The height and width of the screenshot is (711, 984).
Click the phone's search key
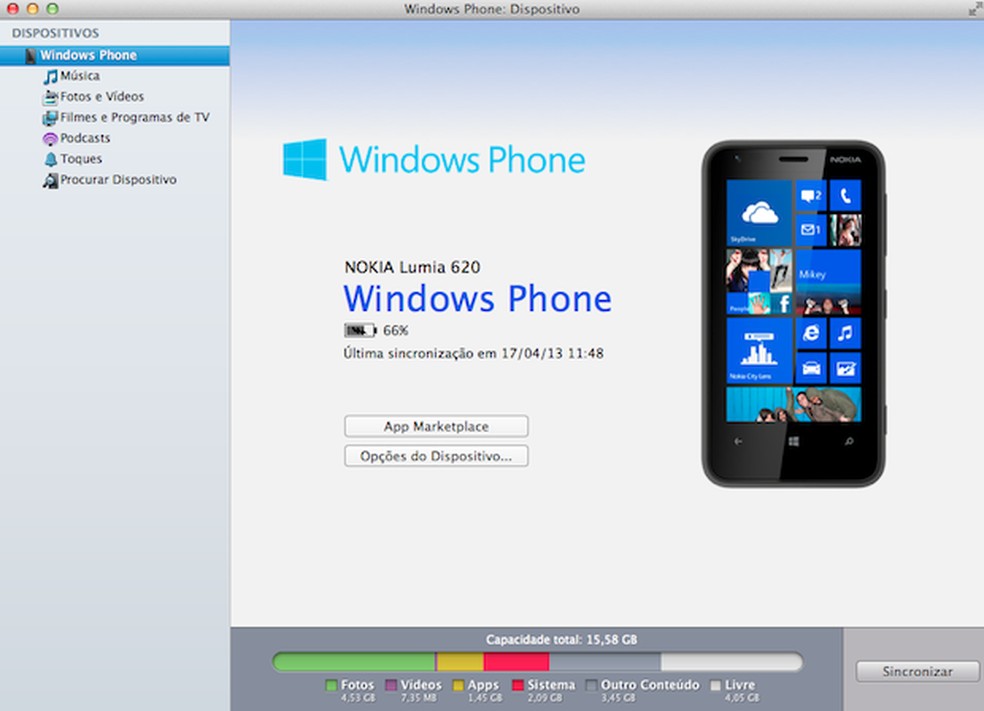pos(848,442)
